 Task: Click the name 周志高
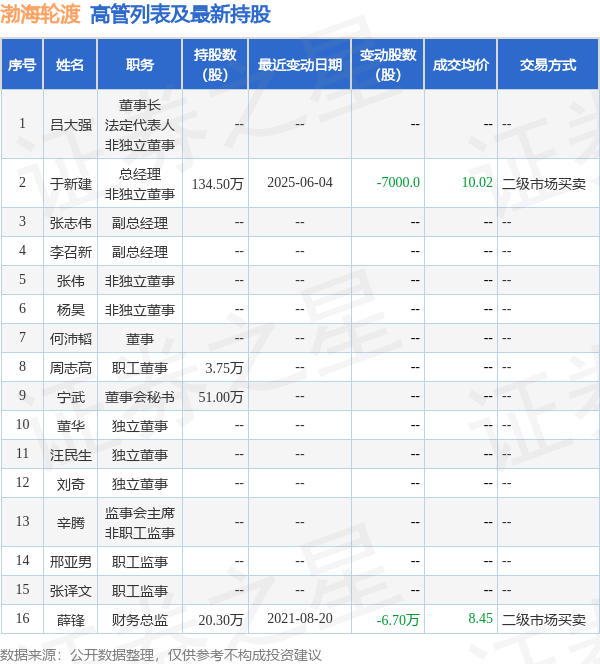point(71,368)
